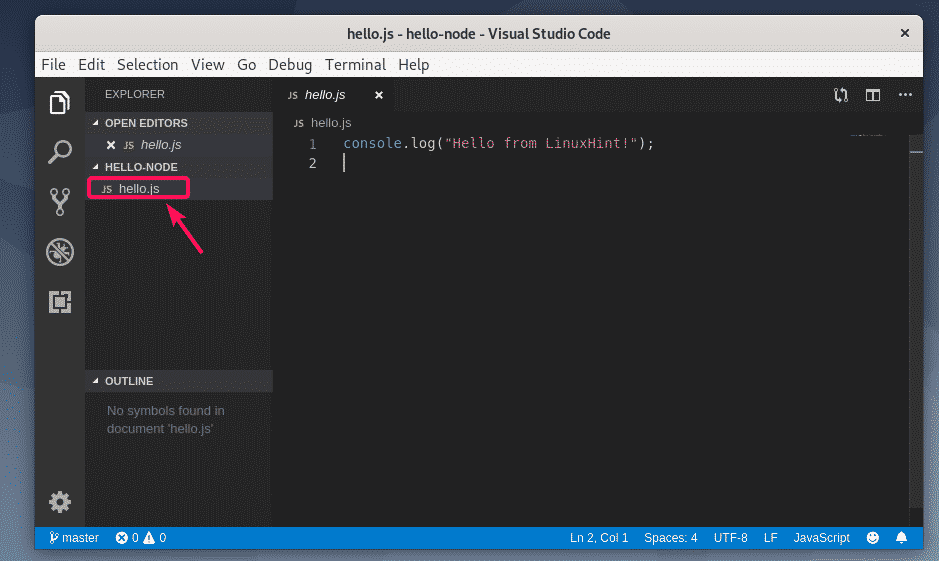This screenshot has width=939, height=561.
Task: Open the editor More Actions ellipsis
Action: click(x=905, y=95)
